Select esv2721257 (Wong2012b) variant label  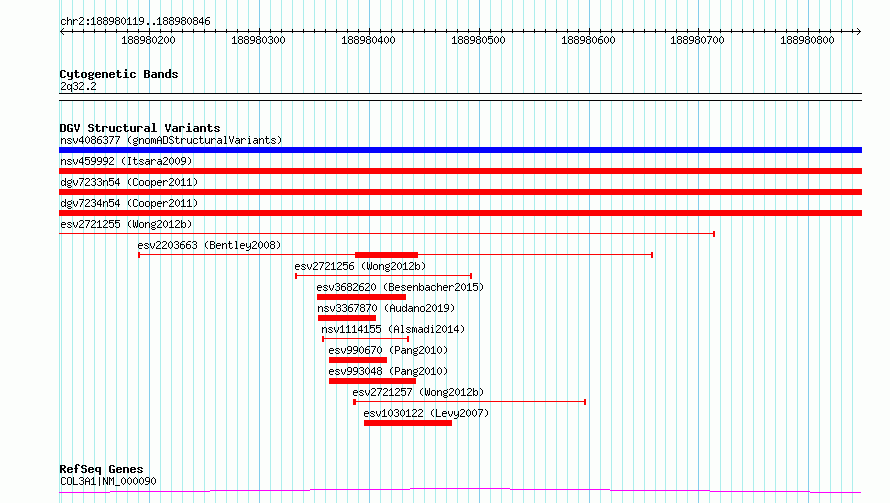(x=418, y=392)
